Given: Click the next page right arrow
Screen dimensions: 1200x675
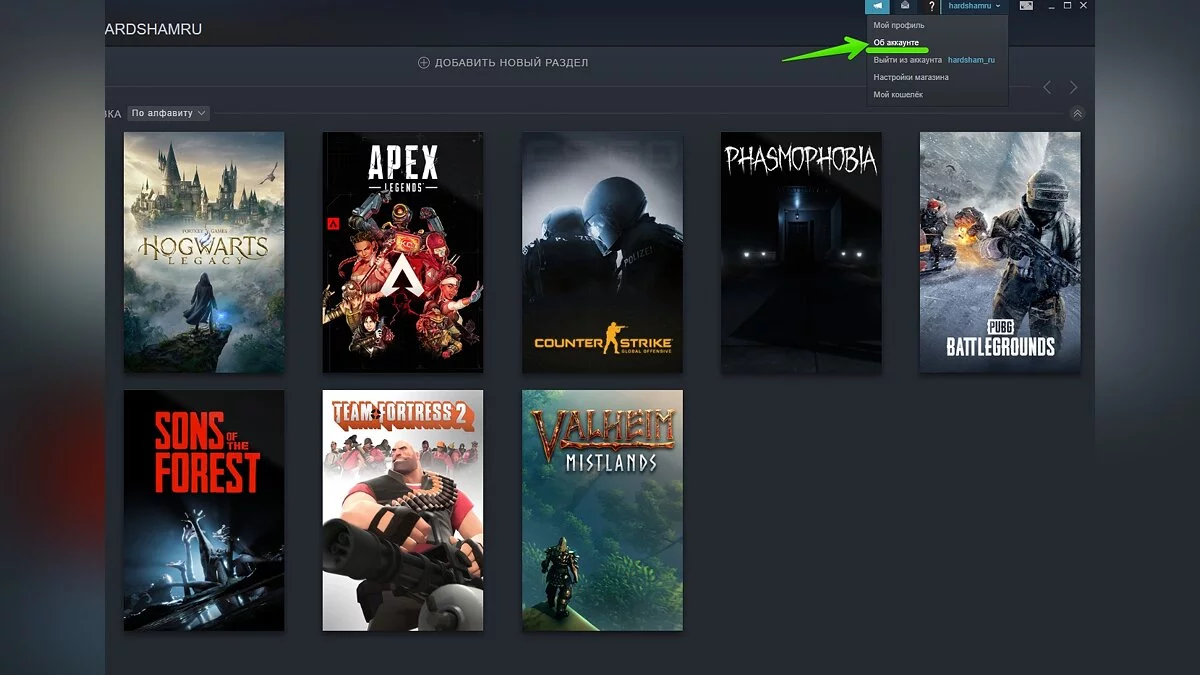Looking at the screenshot, I should 1073,88.
